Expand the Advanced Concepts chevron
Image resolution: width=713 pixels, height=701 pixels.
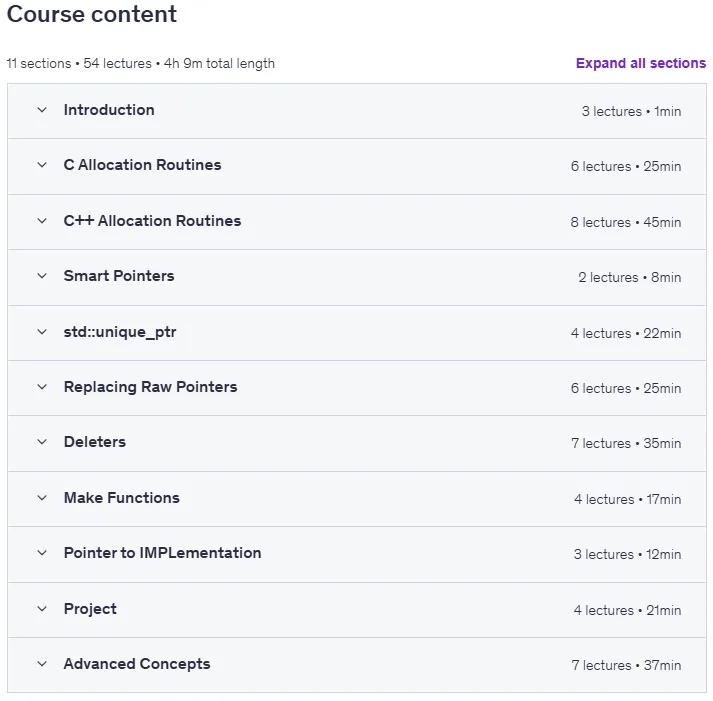42,664
